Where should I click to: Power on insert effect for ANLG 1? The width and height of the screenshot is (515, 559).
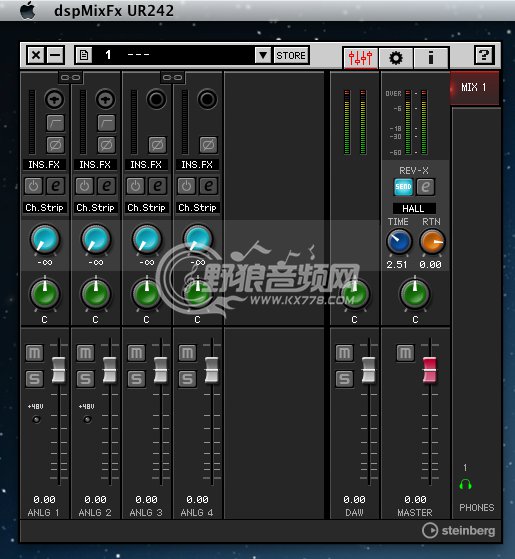[x=34, y=186]
